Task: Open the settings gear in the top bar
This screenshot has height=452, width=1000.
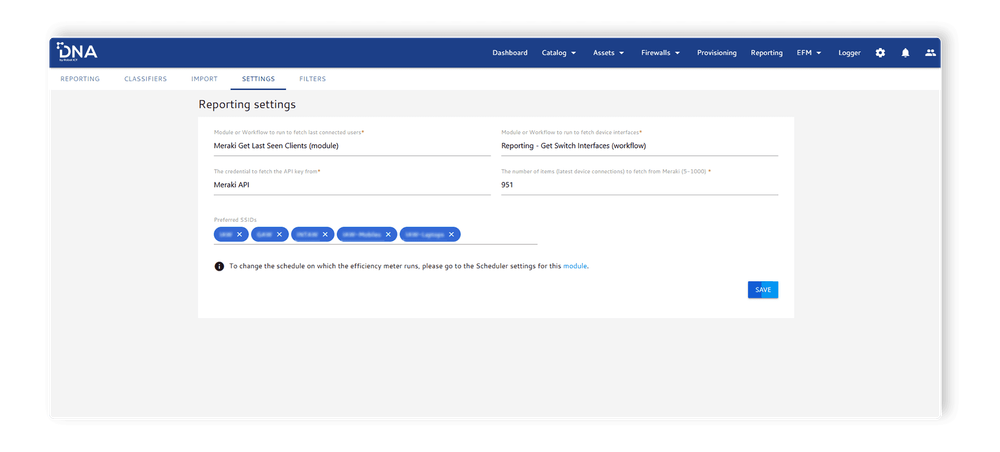Action: [880, 53]
